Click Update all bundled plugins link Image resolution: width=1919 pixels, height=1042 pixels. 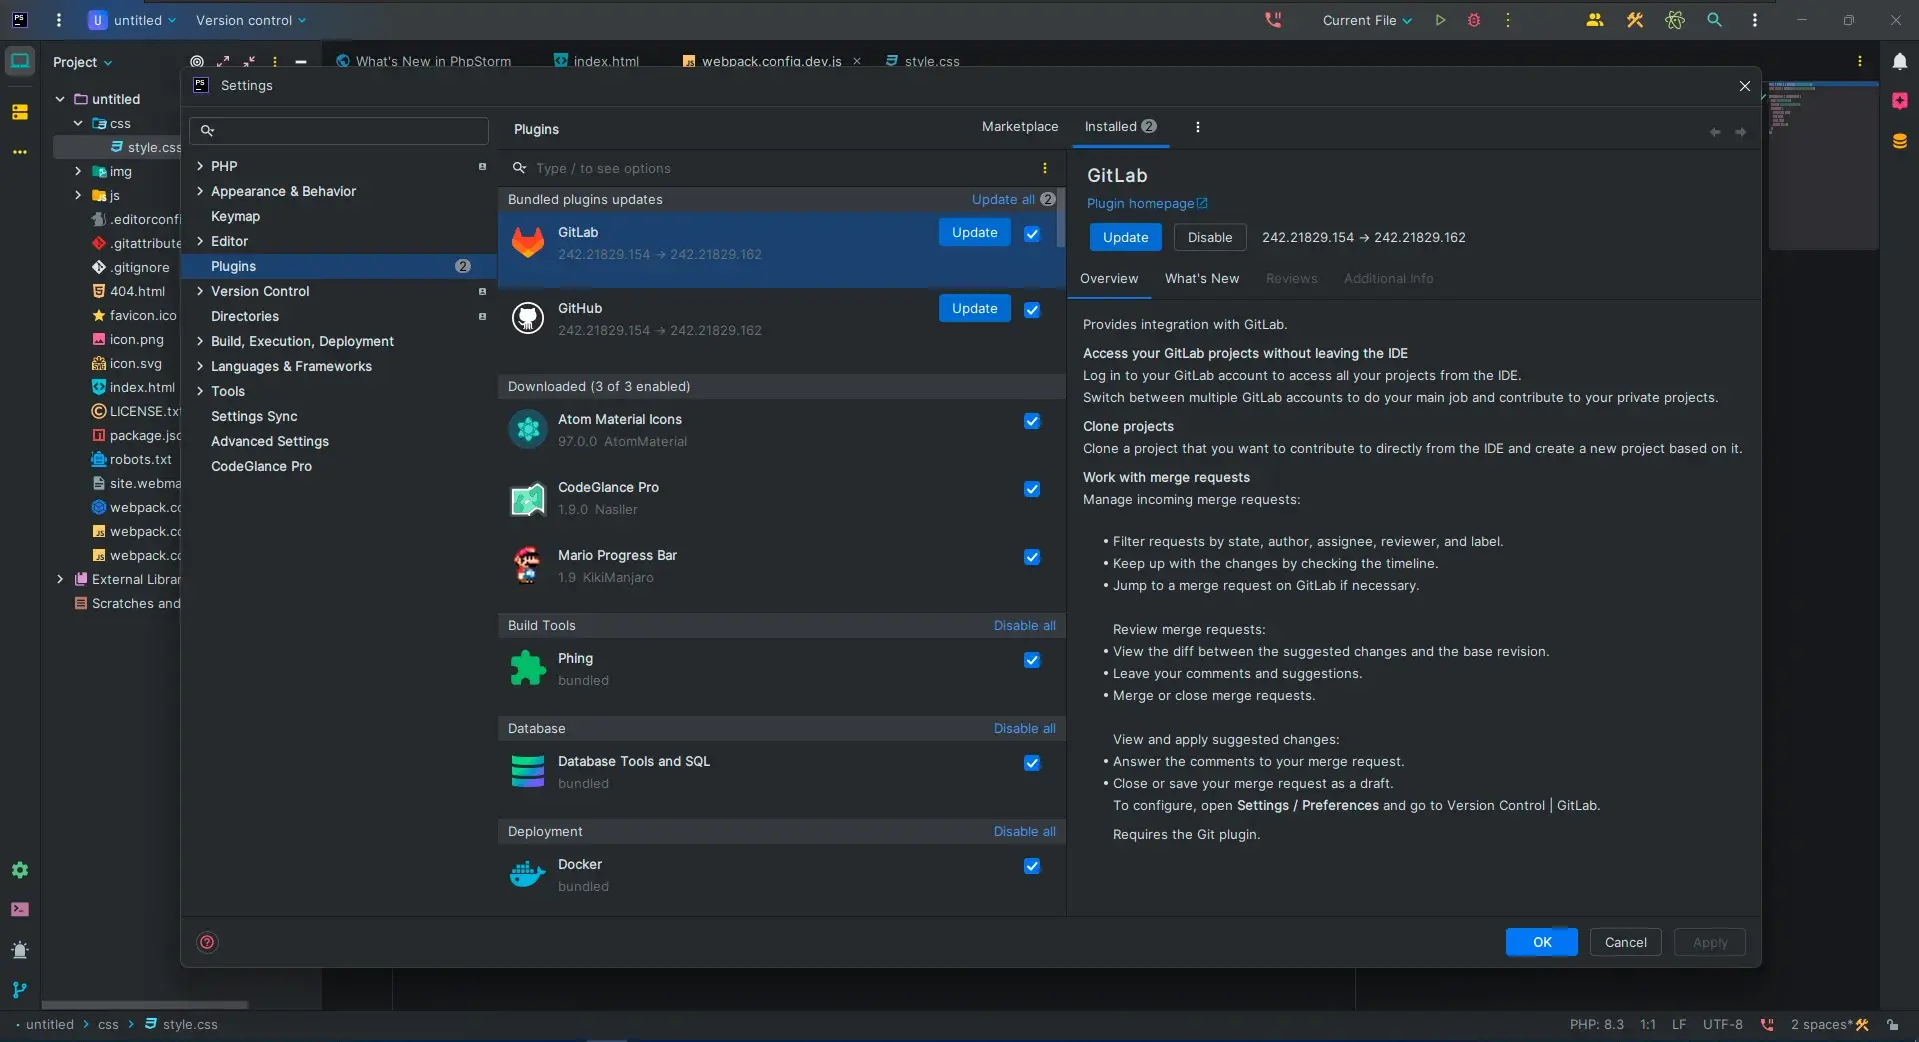[1002, 199]
